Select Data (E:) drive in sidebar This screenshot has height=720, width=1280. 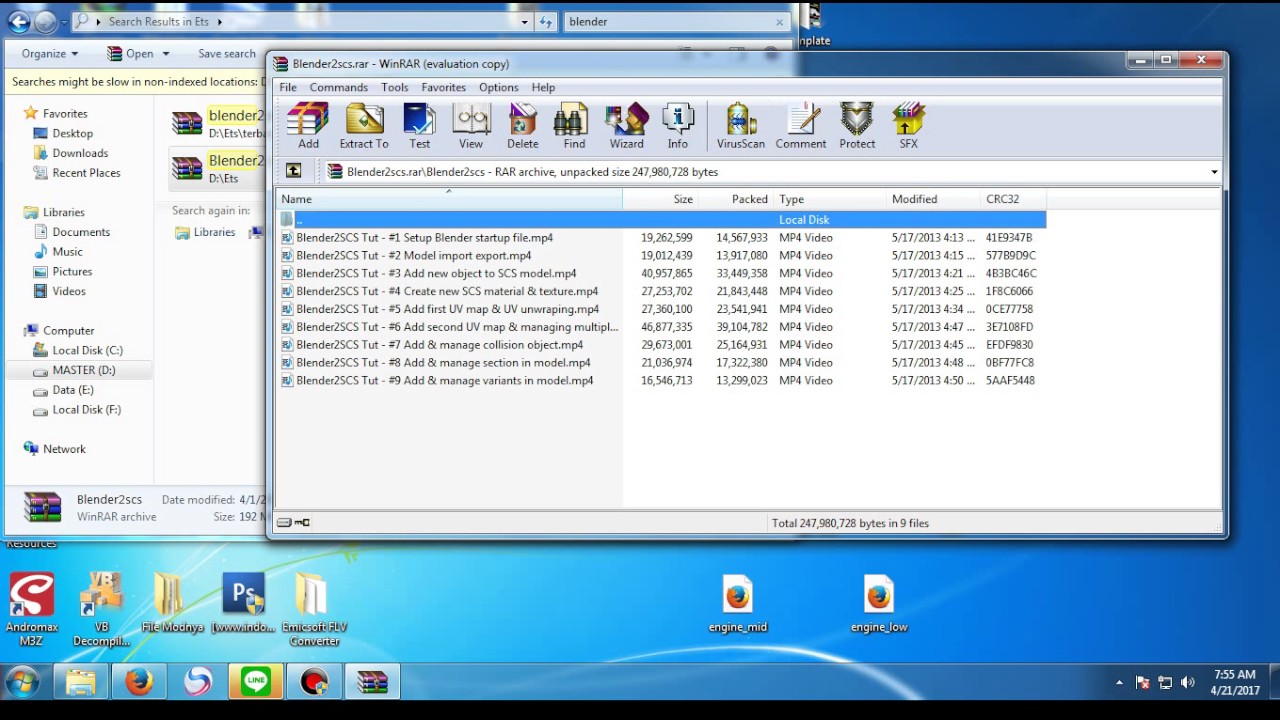(73, 390)
